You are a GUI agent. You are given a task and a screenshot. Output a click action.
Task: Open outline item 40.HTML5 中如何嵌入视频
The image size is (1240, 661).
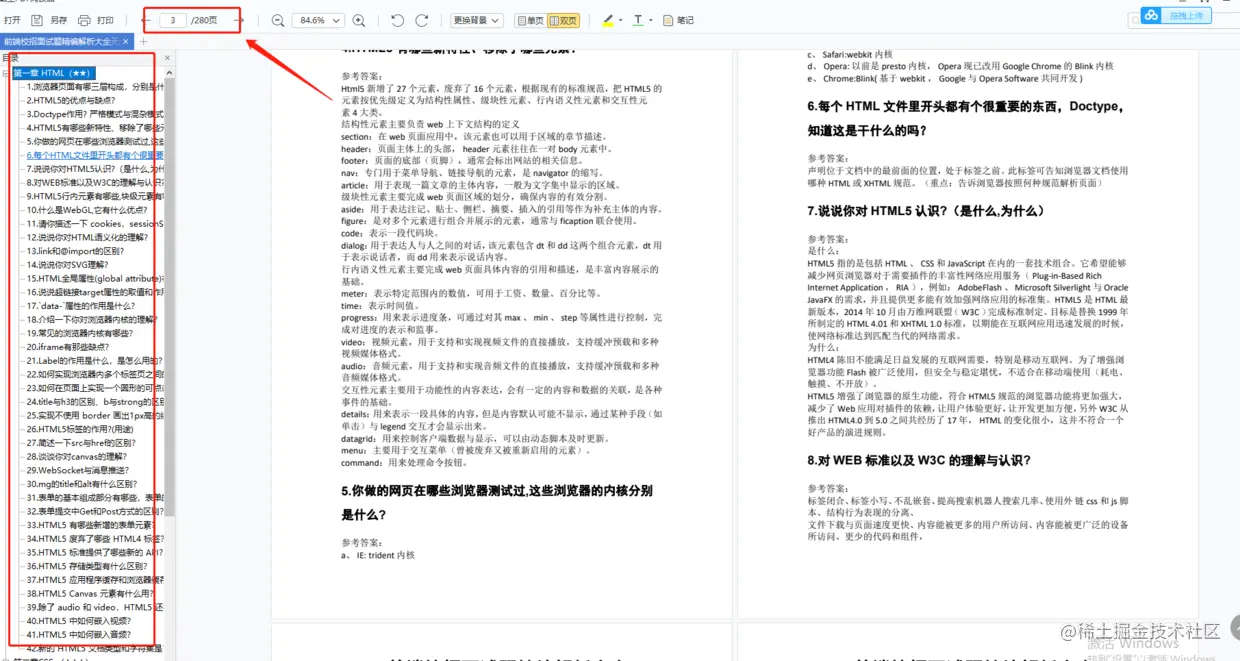click(x=80, y=620)
